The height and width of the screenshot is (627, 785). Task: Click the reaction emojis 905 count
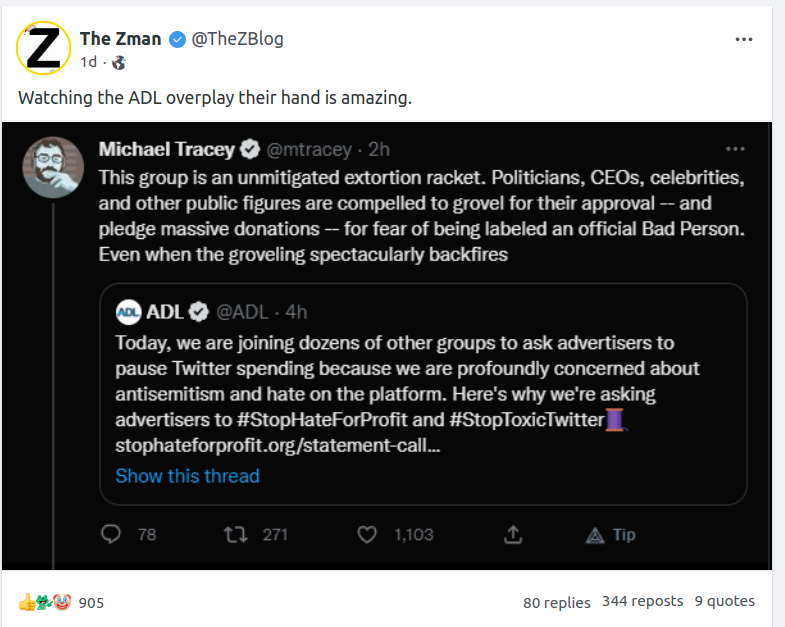tap(61, 602)
